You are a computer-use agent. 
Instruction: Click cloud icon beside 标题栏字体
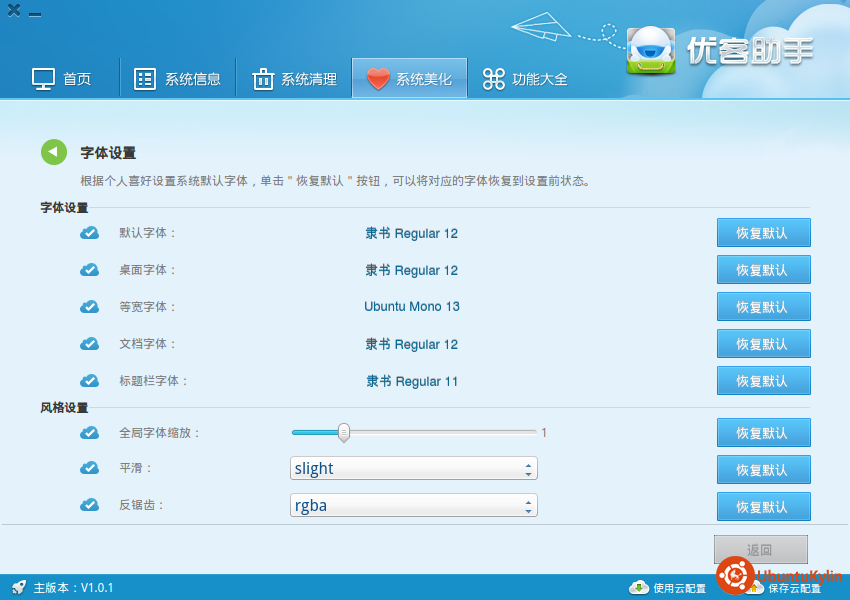point(89,381)
